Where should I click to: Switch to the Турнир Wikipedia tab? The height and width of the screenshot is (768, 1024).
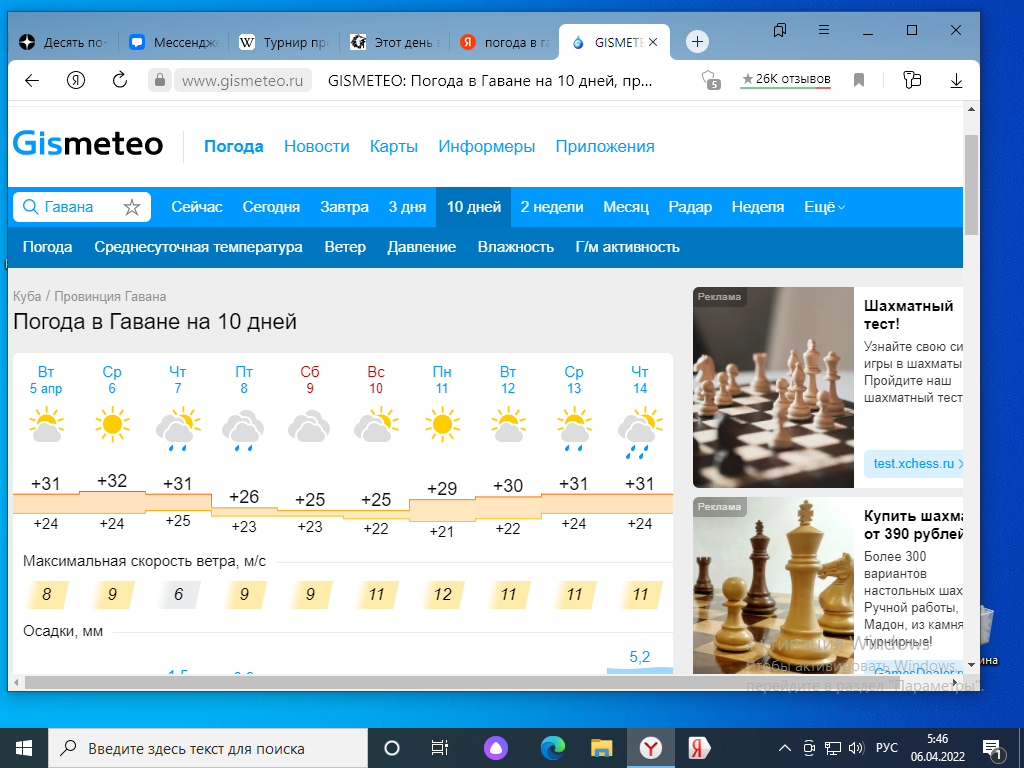(x=284, y=42)
